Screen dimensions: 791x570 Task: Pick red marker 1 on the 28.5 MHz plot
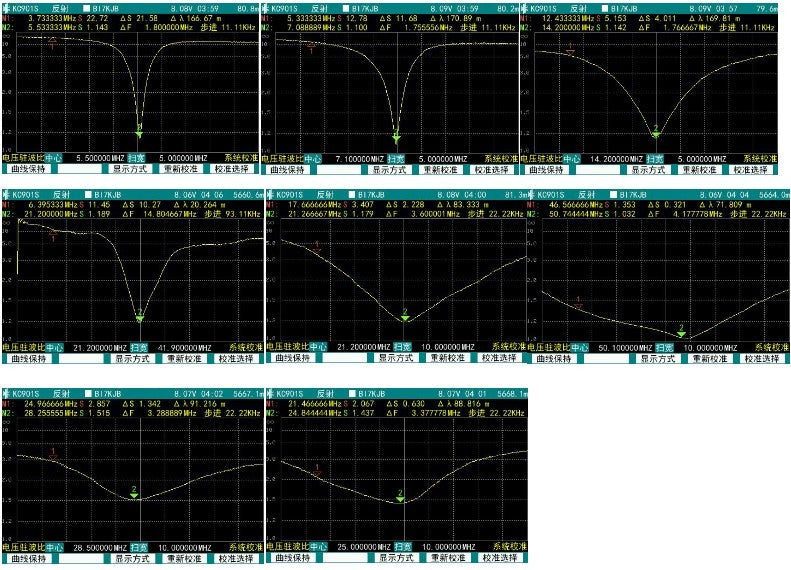click(53, 453)
